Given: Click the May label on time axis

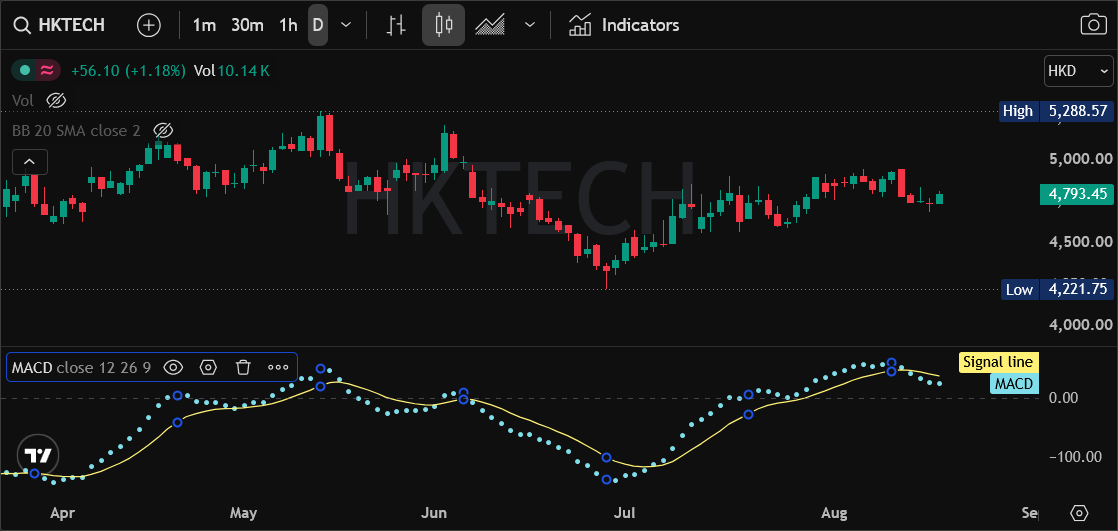Looking at the screenshot, I should pos(244,512).
